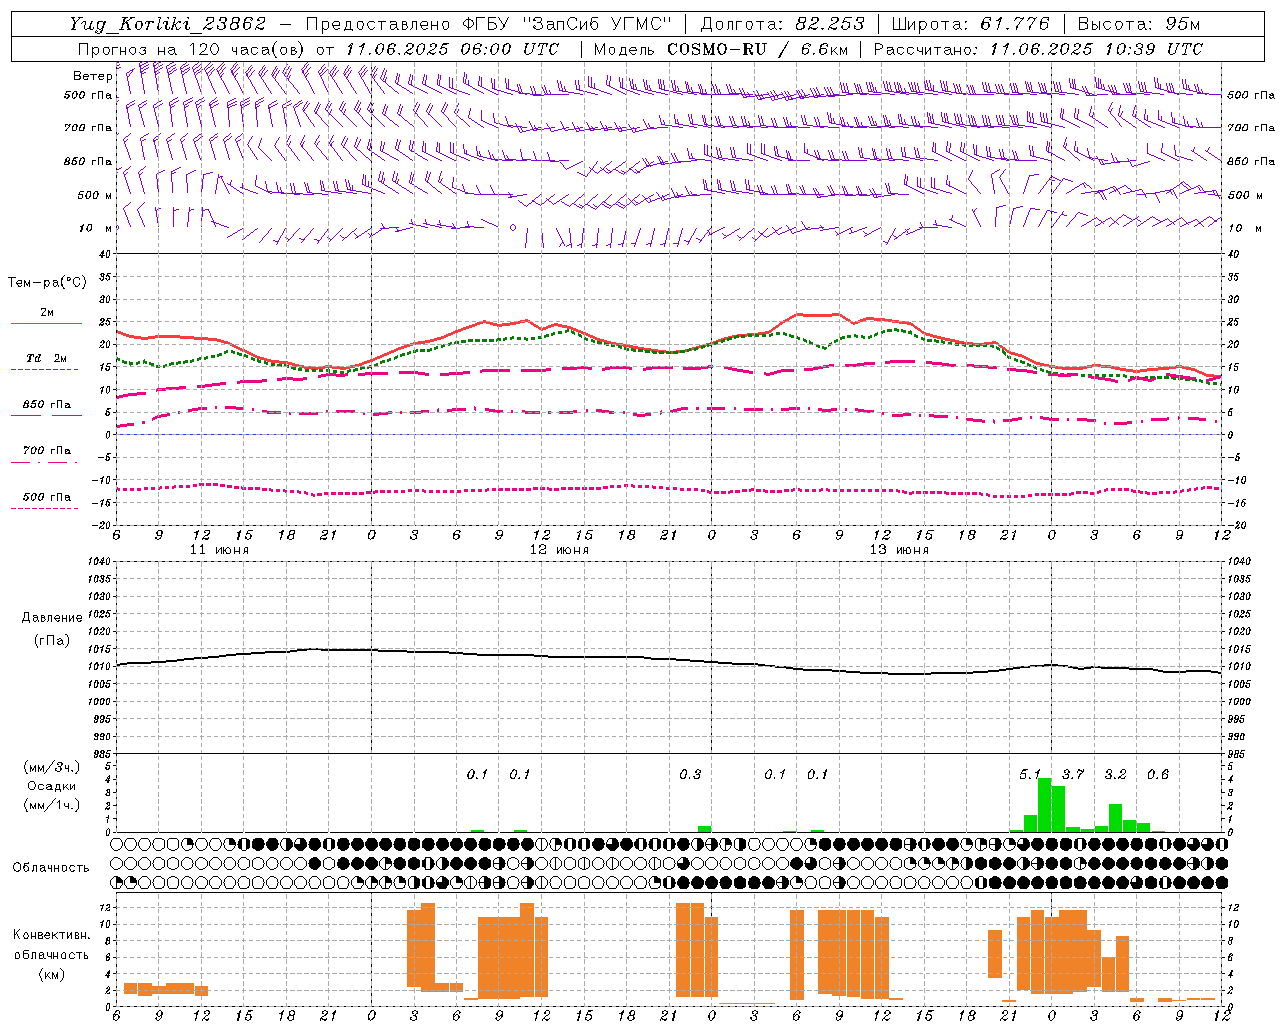Click the "5.1" precipitation amount value

(1030, 775)
